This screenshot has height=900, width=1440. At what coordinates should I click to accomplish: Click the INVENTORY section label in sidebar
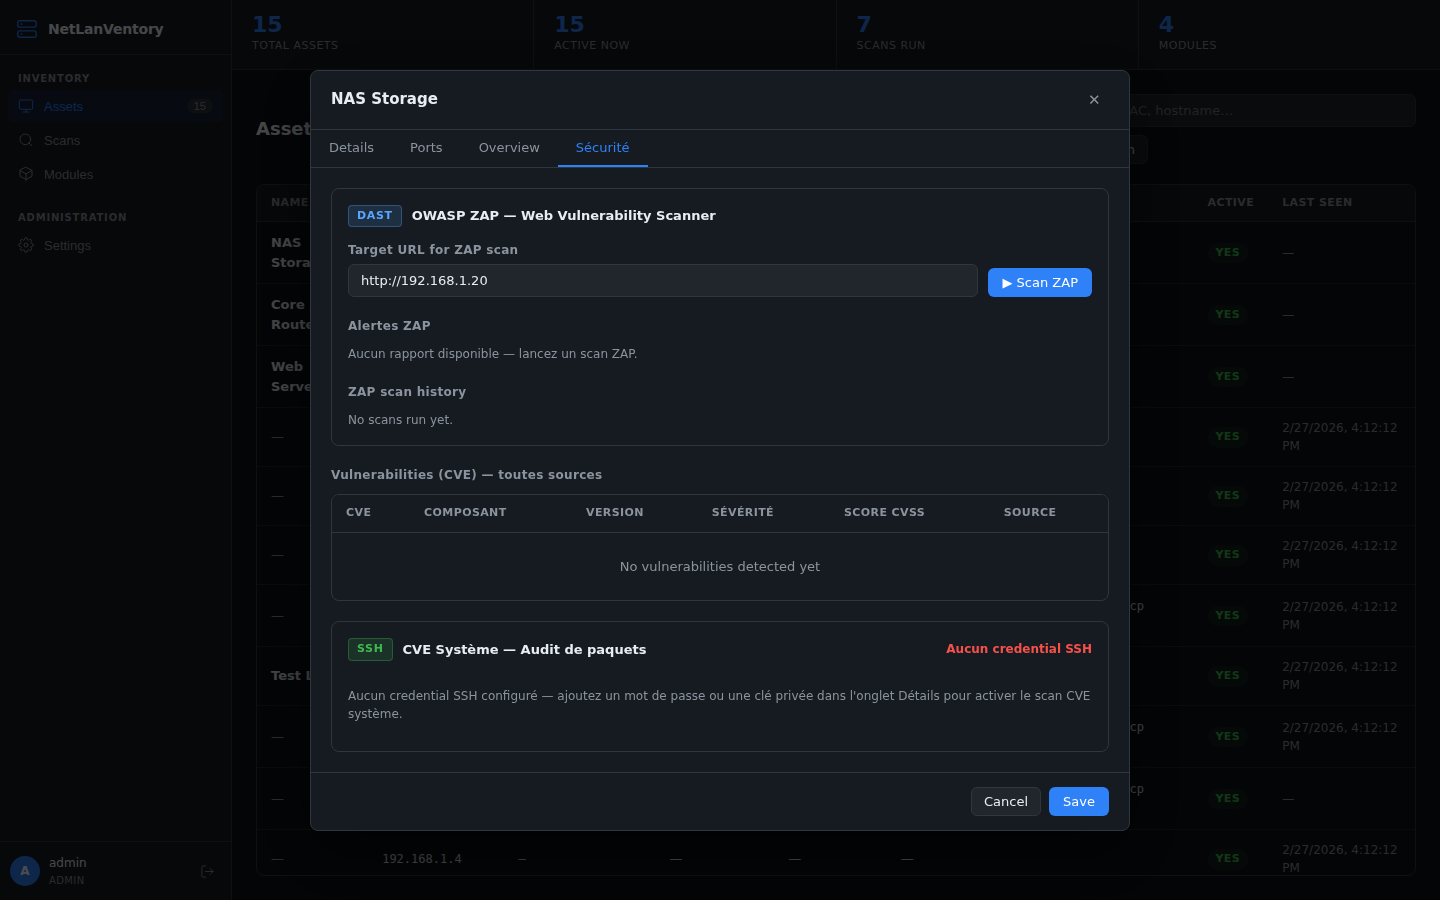[x=54, y=78]
